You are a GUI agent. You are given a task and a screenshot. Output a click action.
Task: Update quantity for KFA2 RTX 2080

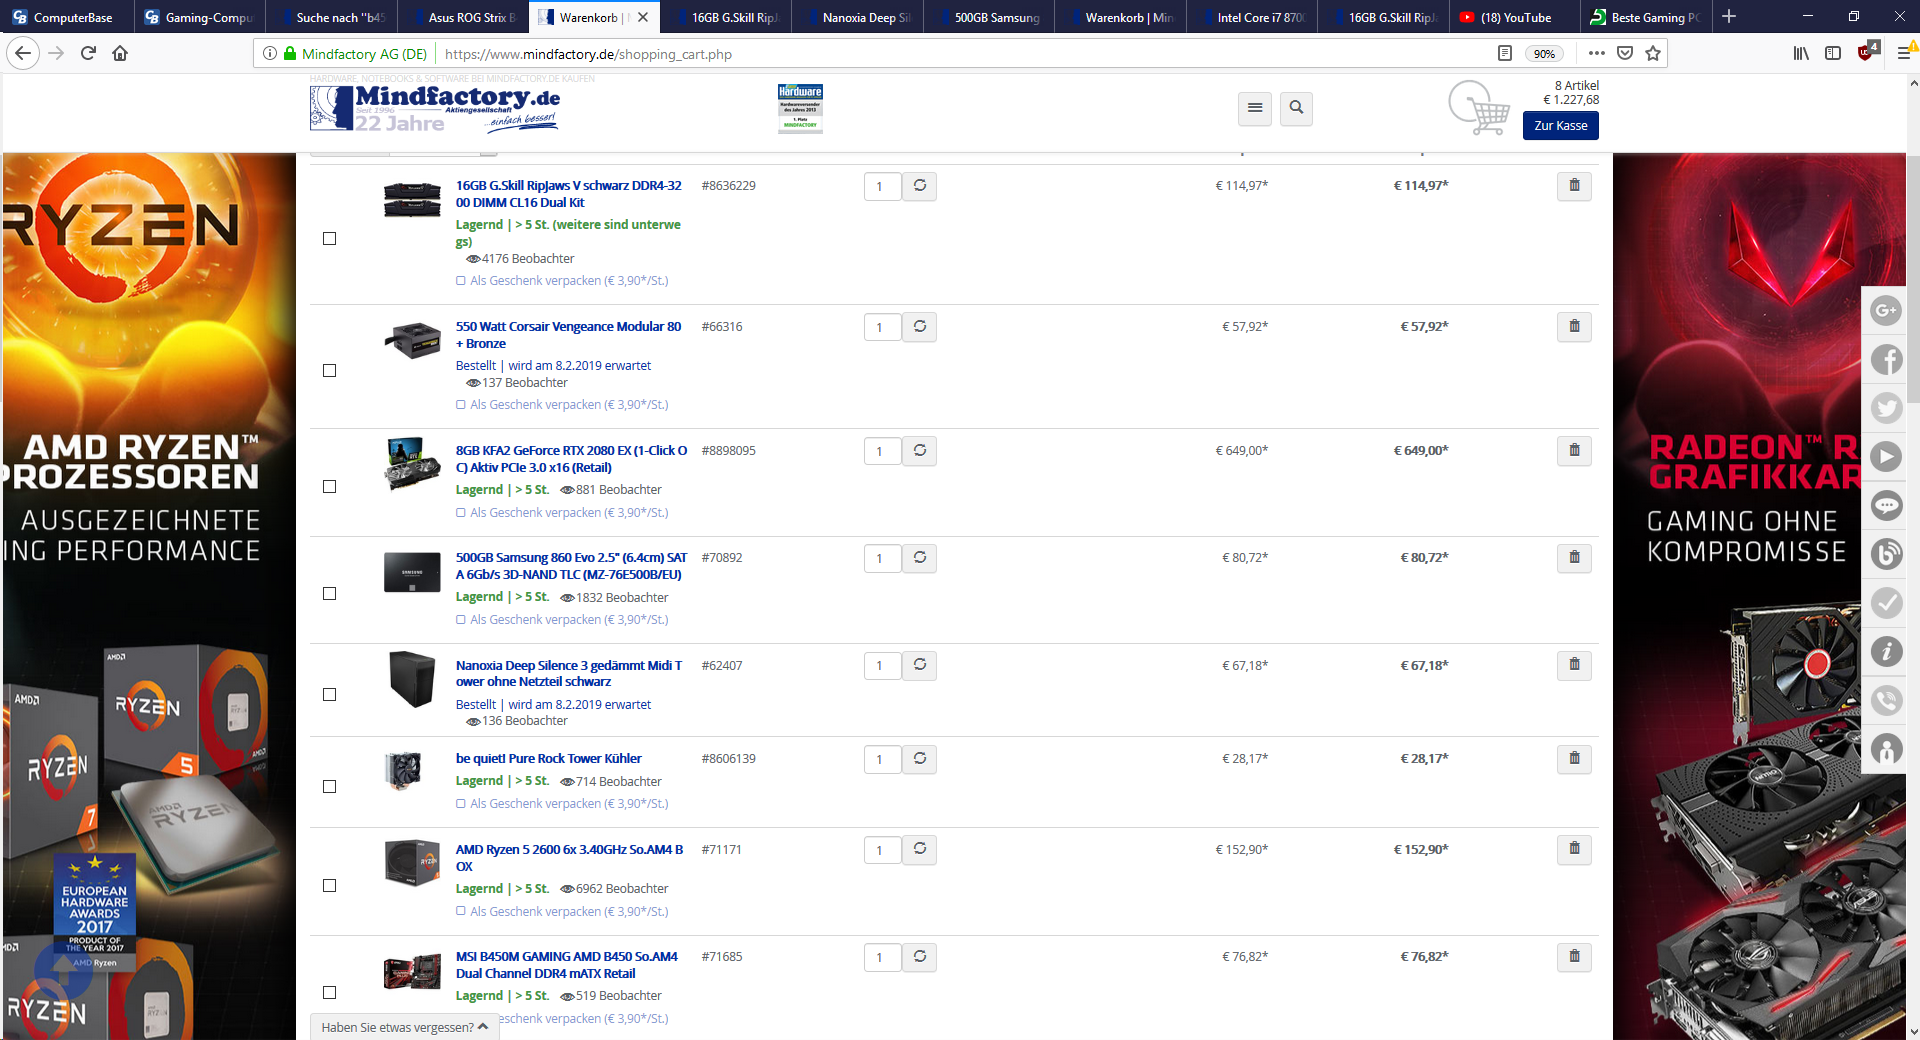[x=919, y=451]
